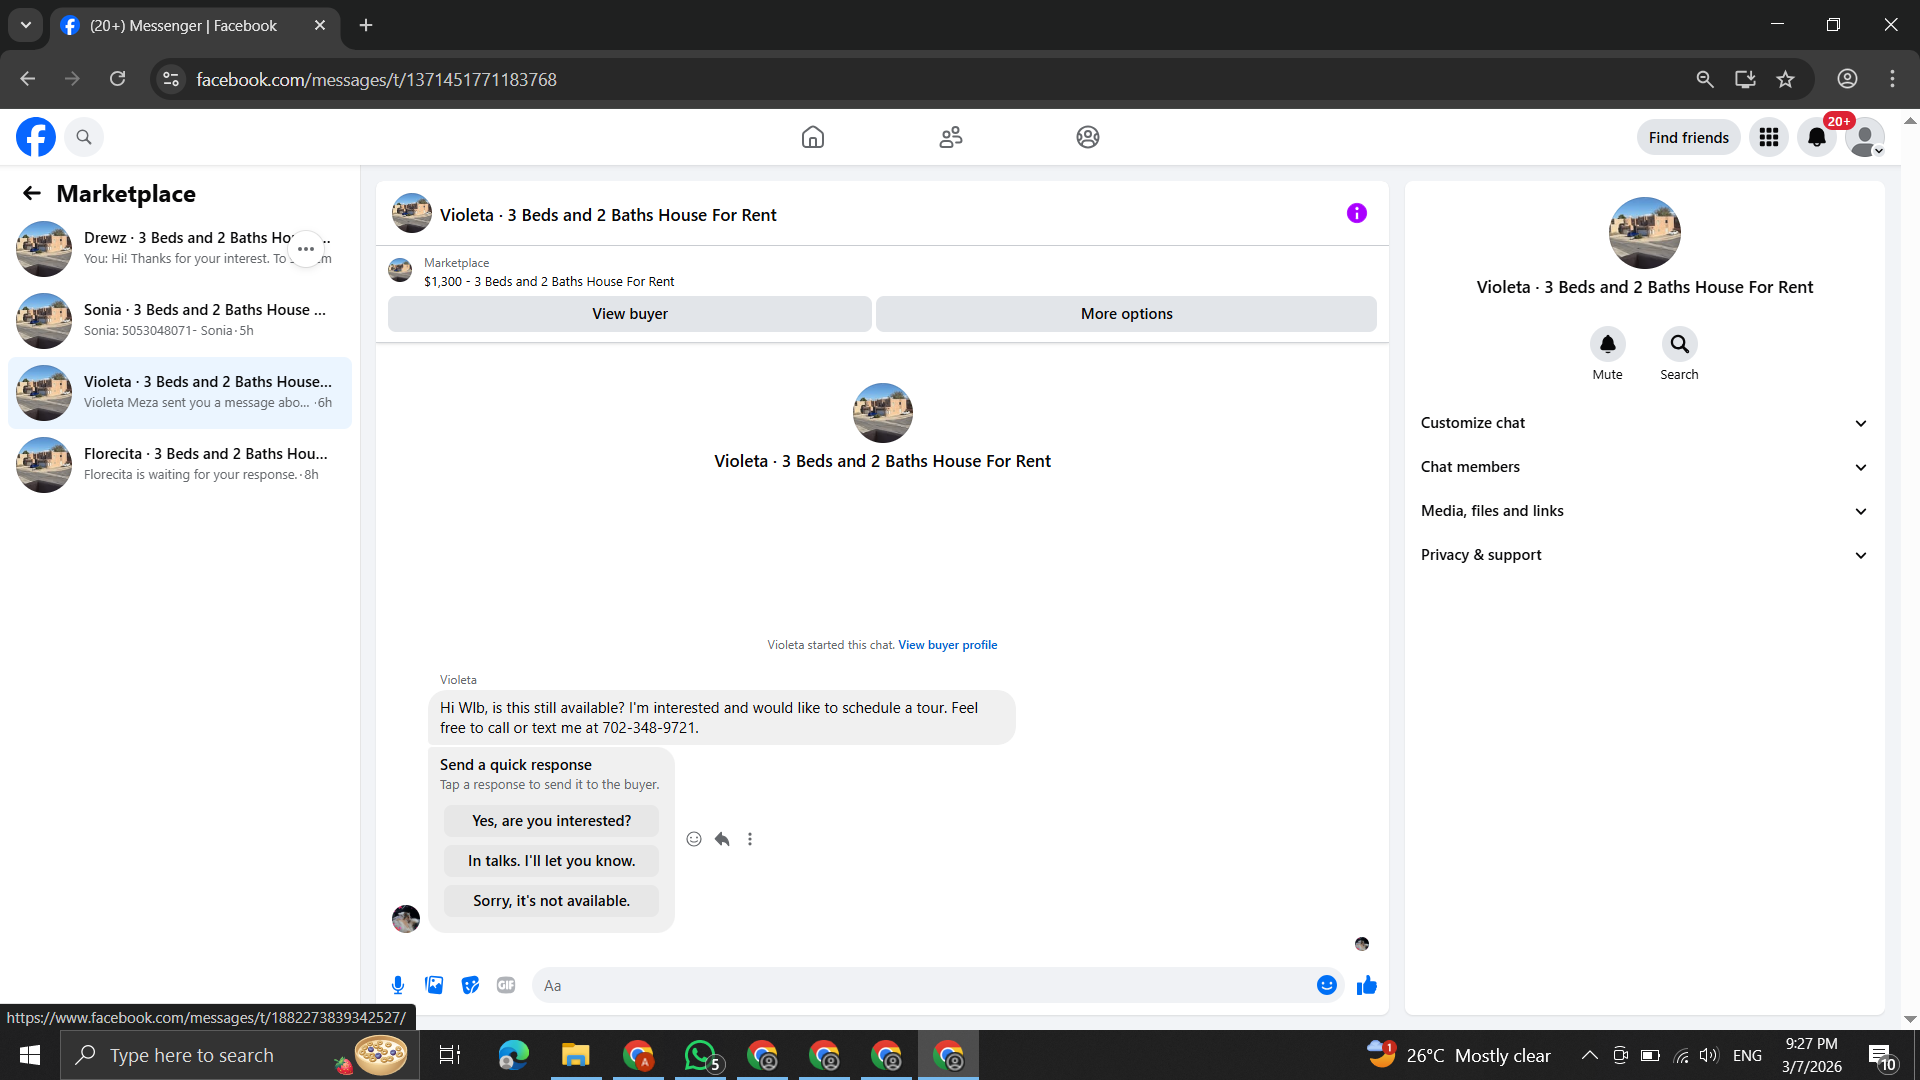The height and width of the screenshot is (1080, 1920).
Task: Open the Facebook menu grid icon
Action: pos(1769,137)
